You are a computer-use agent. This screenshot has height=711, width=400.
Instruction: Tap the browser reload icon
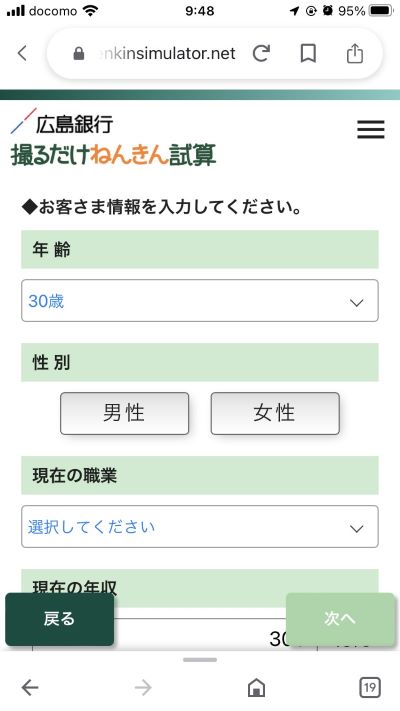click(261, 54)
